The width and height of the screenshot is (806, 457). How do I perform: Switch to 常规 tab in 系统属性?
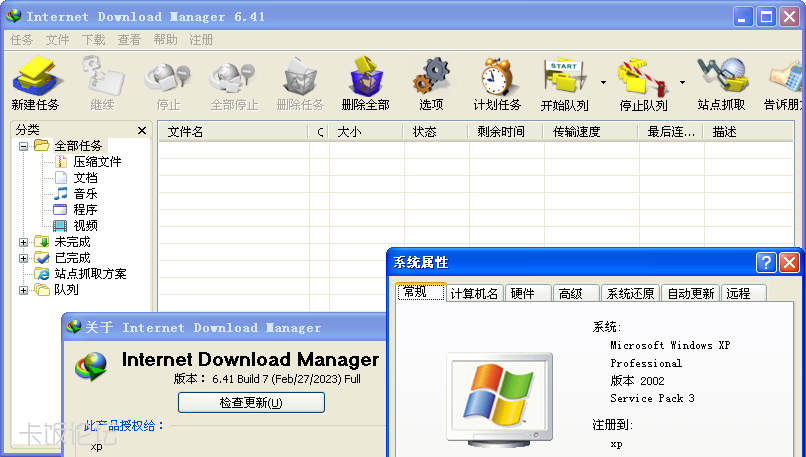(x=420, y=292)
